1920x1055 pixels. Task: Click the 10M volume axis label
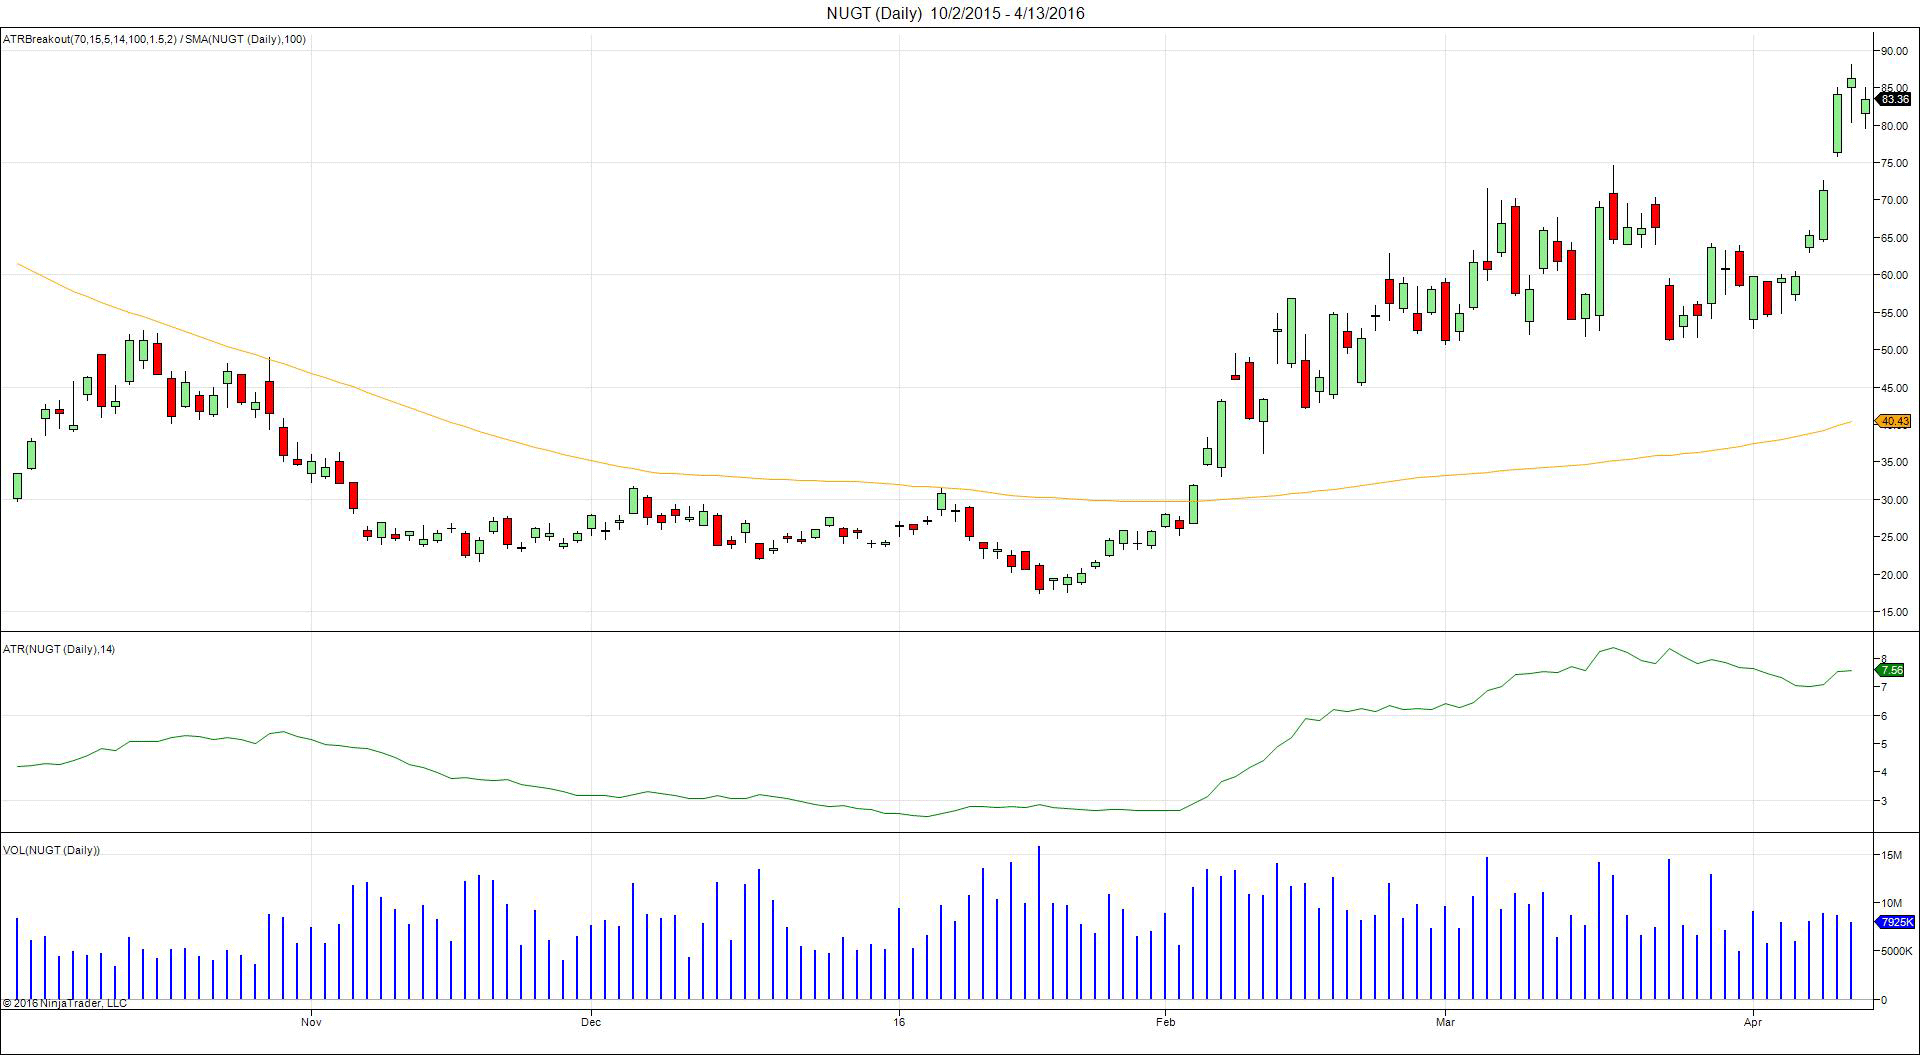[x=1891, y=904]
